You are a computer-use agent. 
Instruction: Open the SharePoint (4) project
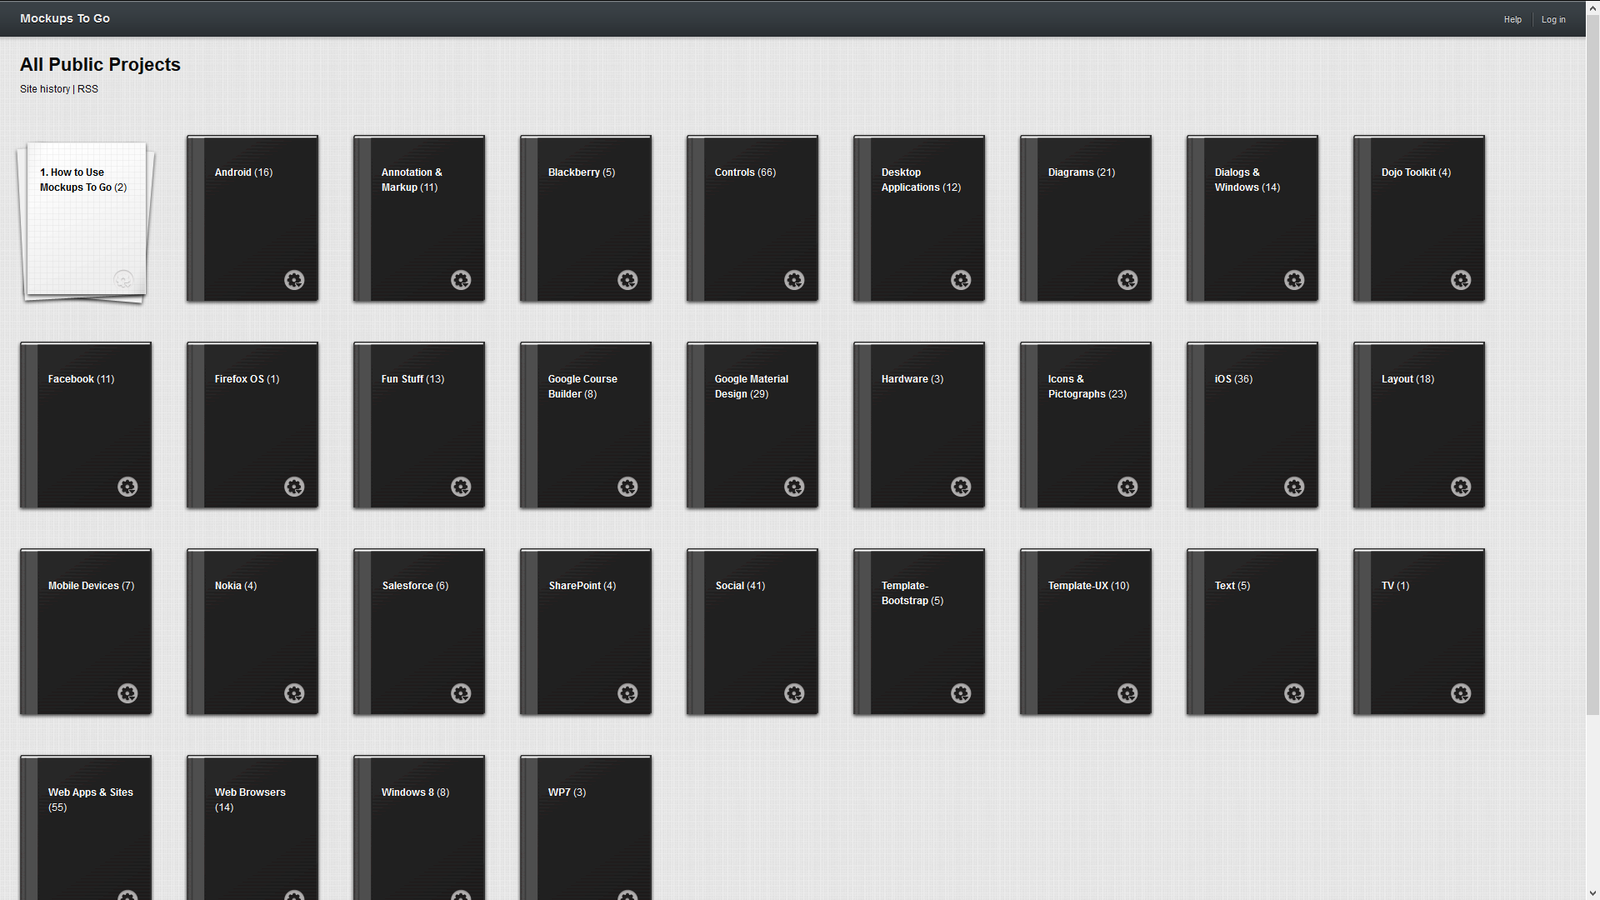point(586,632)
